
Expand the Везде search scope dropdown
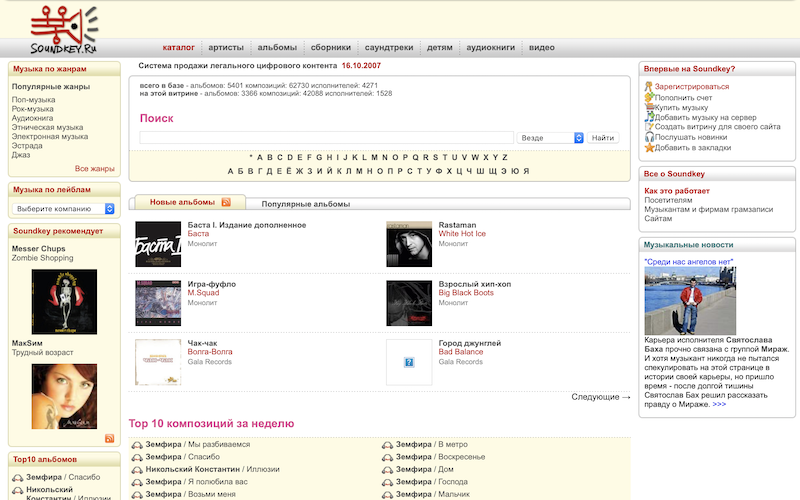click(549, 138)
